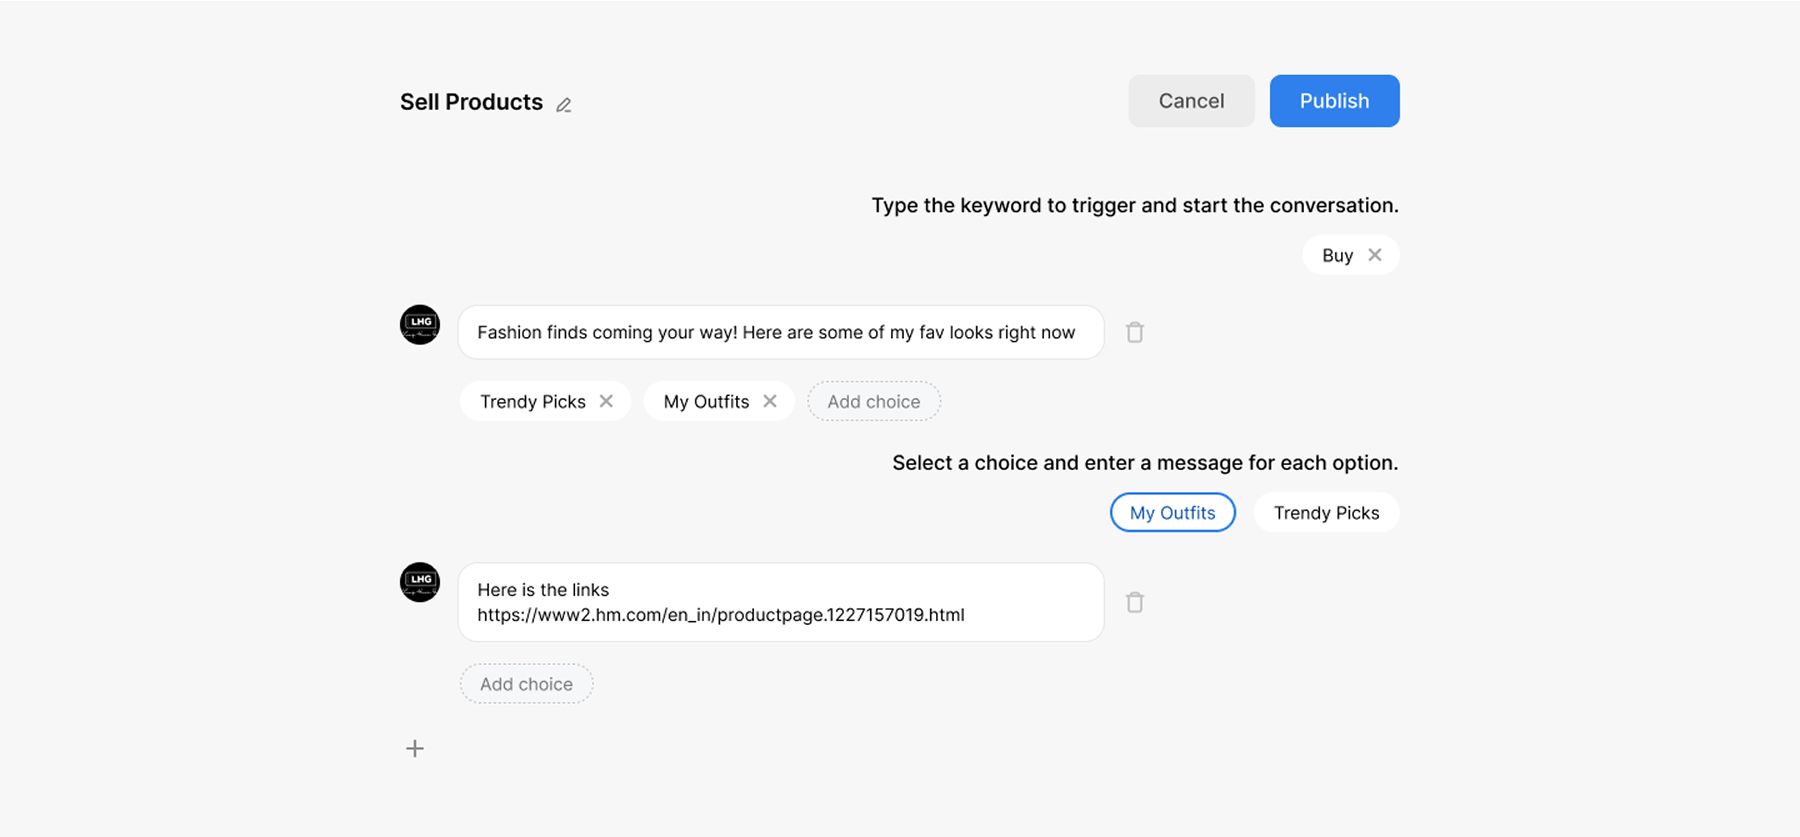Click the plus icon to add a message
The width and height of the screenshot is (1800, 837).
click(415, 748)
